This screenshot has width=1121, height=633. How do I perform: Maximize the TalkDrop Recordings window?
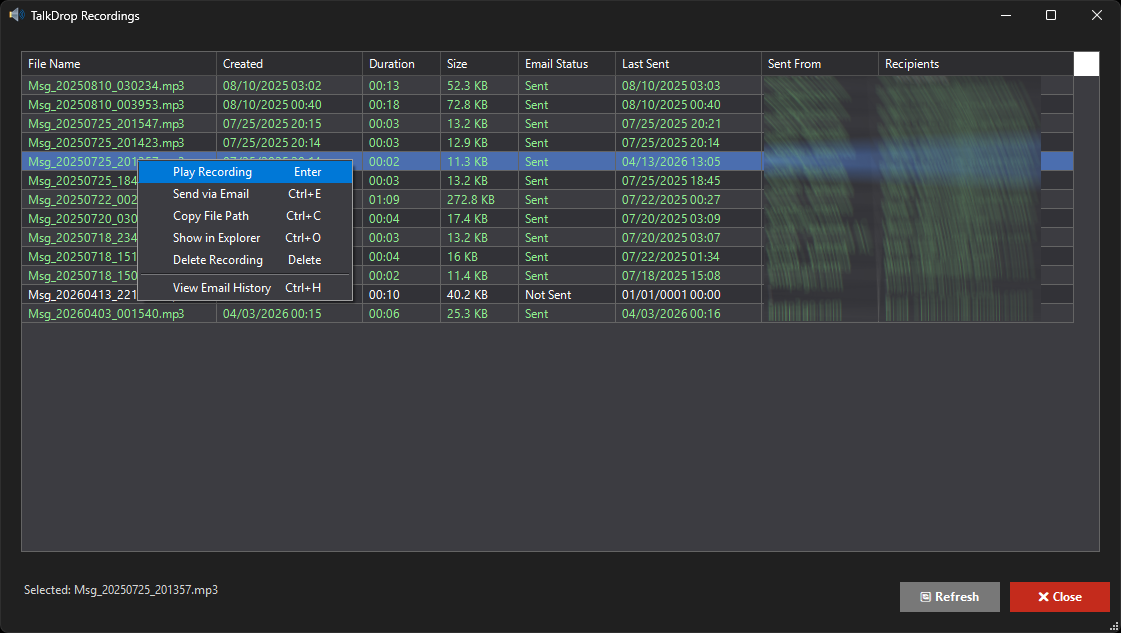click(x=1051, y=15)
